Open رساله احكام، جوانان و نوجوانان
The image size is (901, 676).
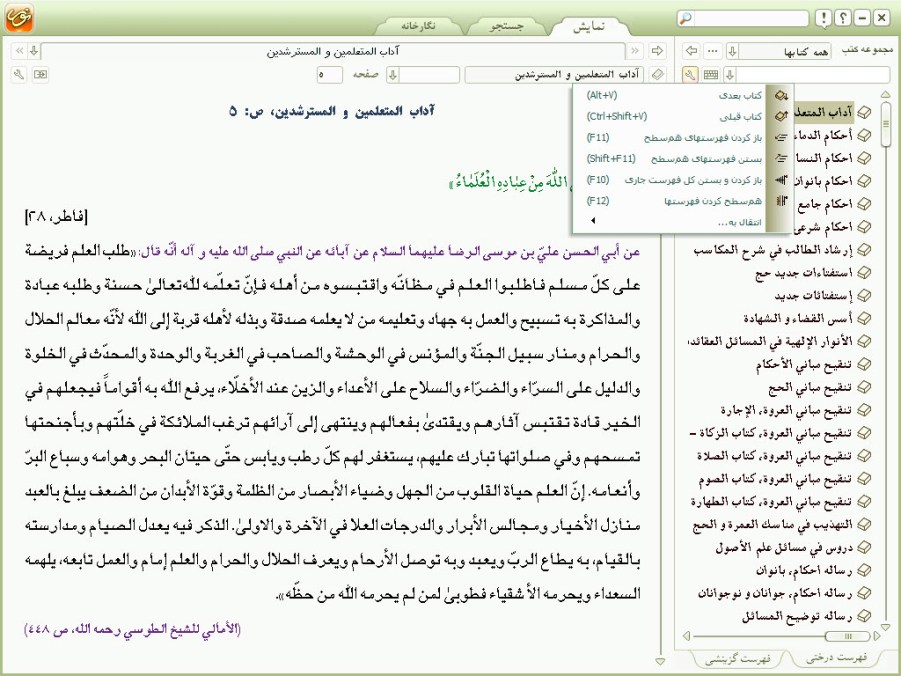[x=776, y=594]
